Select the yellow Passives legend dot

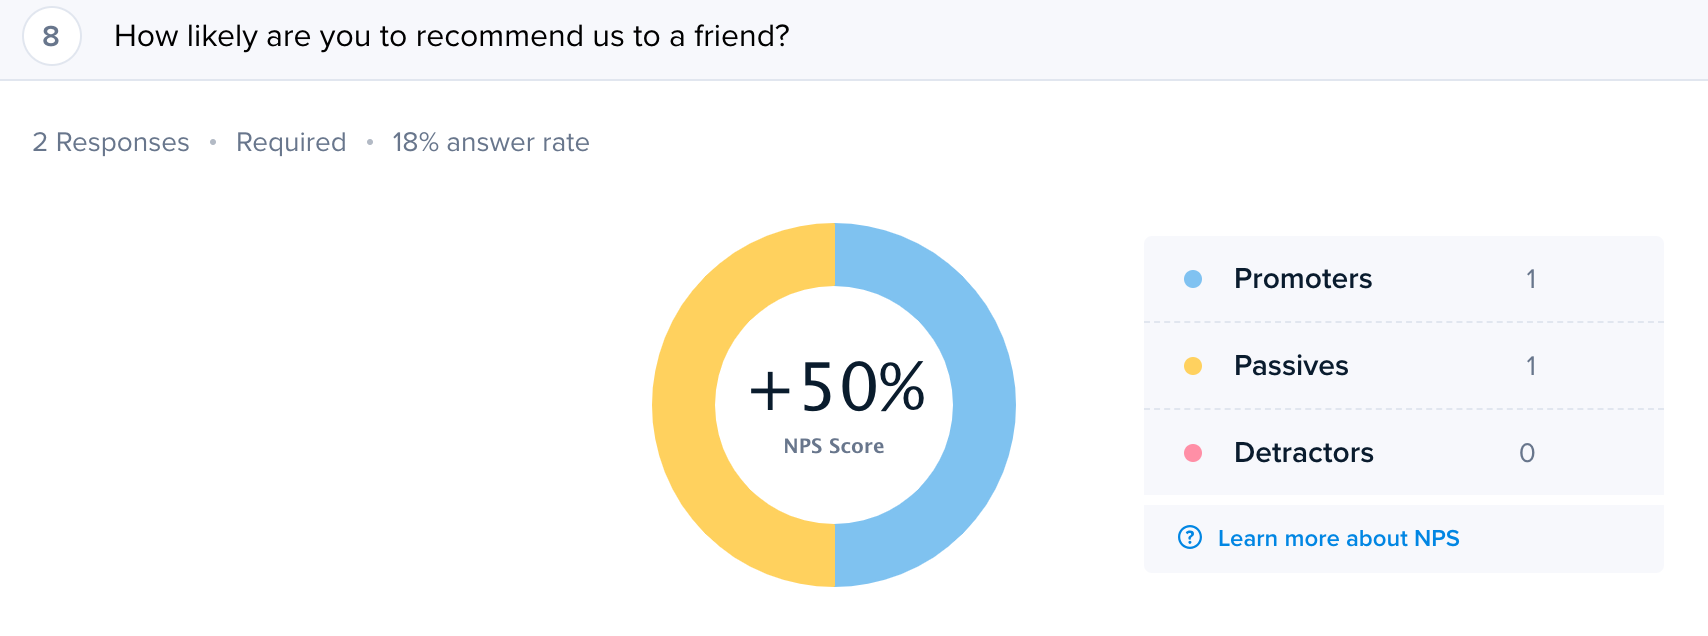(x=1193, y=366)
